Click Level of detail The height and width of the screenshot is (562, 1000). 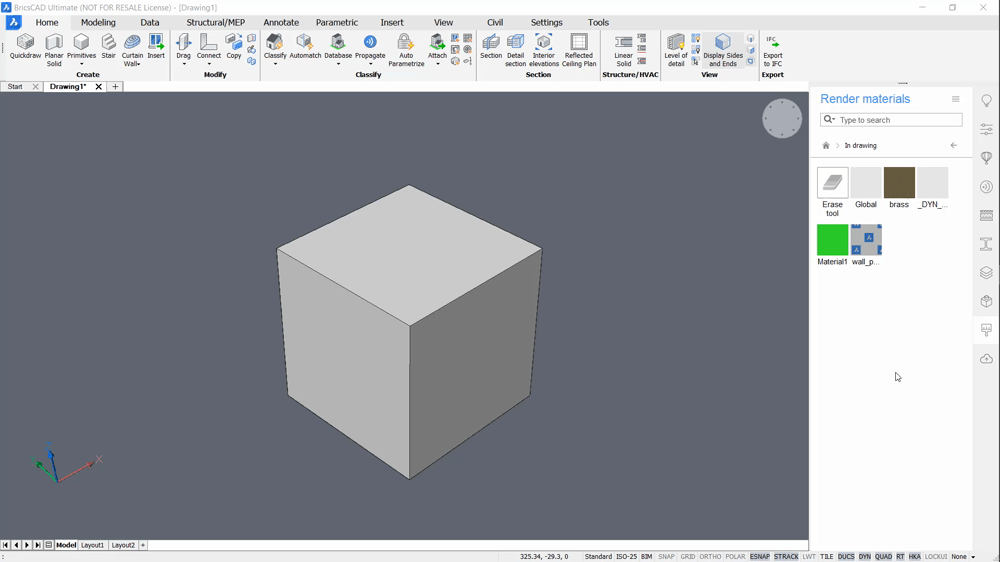(x=676, y=50)
